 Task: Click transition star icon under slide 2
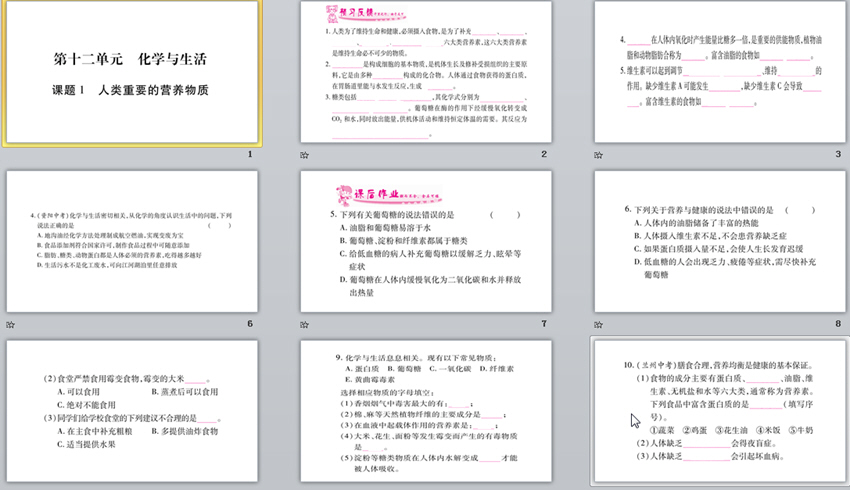point(305,155)
